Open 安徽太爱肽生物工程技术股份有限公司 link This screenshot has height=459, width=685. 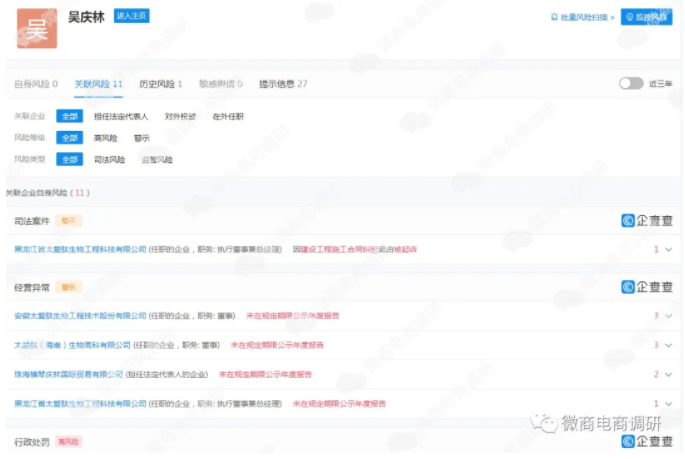point(80,316)
